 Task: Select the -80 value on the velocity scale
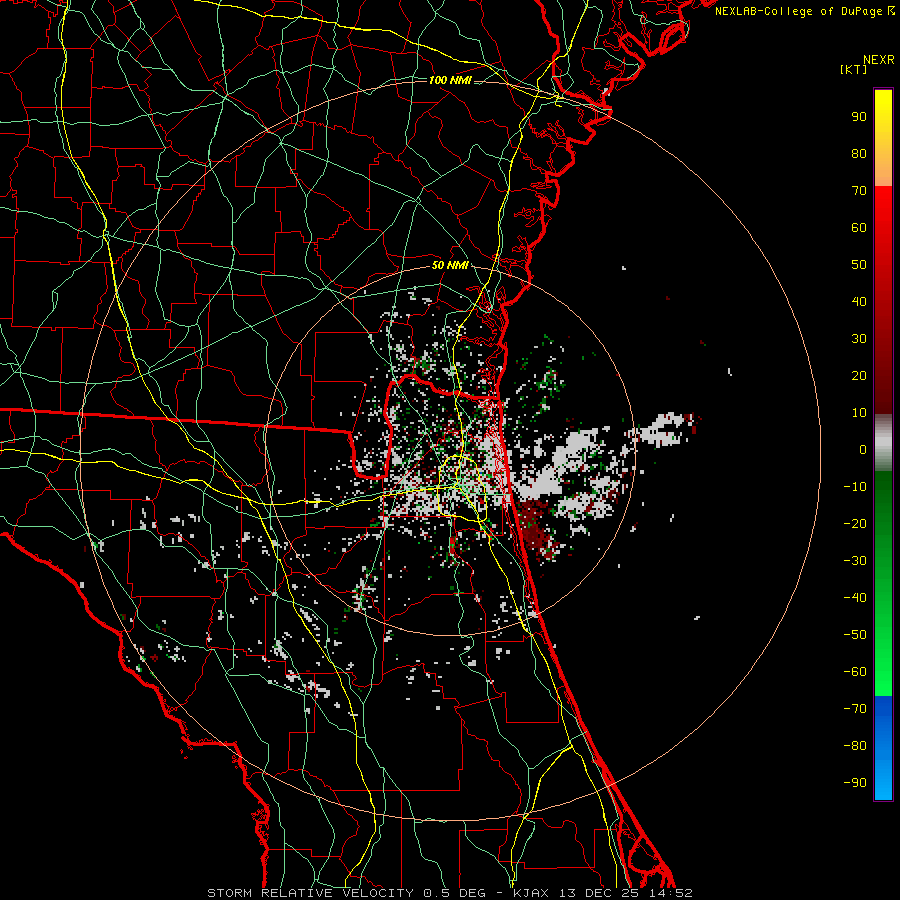pos(855,746)
